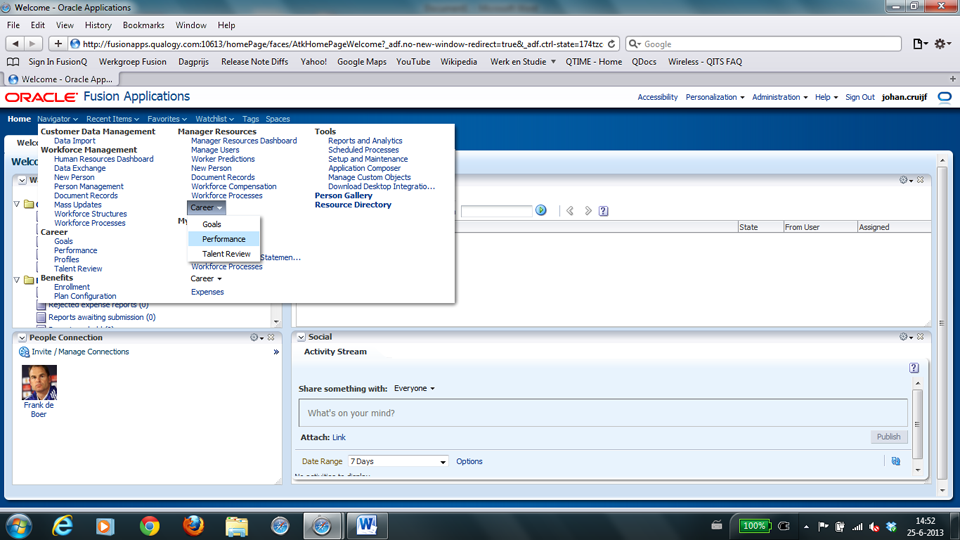Screen dimensions: 960x540
Task: Collapse the Social panel
Action: [x=301, y=337]
